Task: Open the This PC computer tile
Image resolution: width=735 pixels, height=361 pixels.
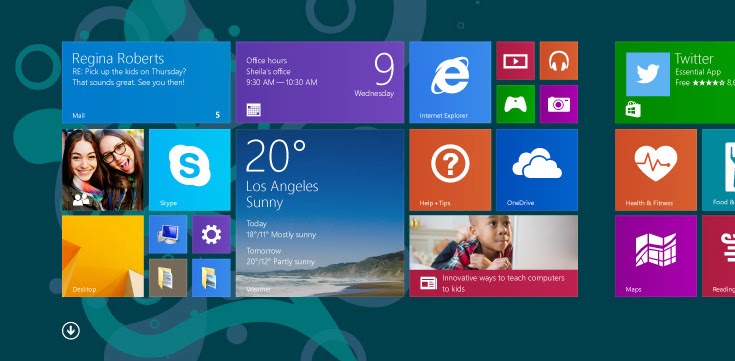Action: pyautogui.click(x=168, y=234)
